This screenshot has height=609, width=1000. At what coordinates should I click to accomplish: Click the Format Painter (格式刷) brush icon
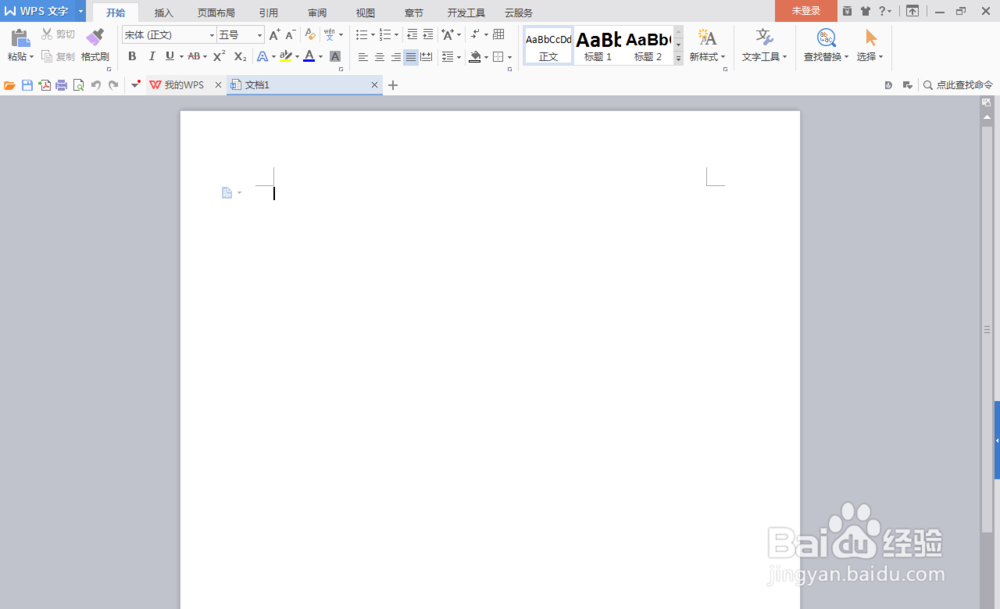pyautogui.click(x=95, y=38)
